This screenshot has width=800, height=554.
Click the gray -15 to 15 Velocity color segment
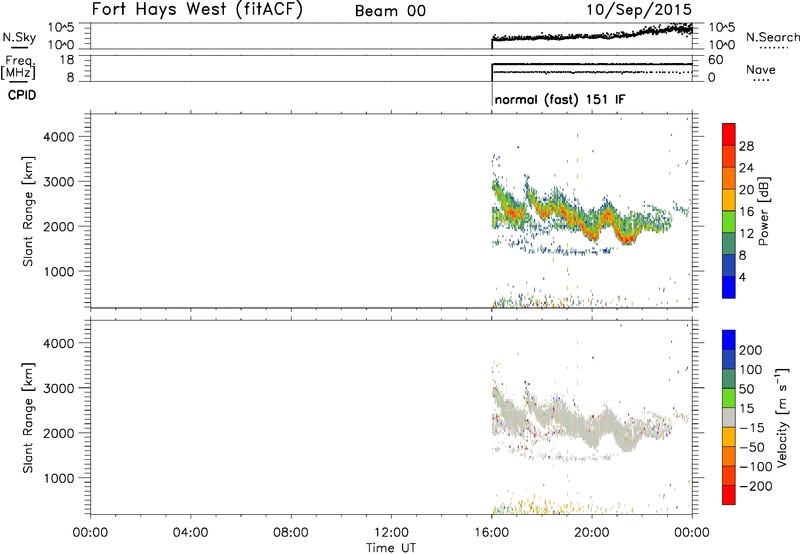729,418
